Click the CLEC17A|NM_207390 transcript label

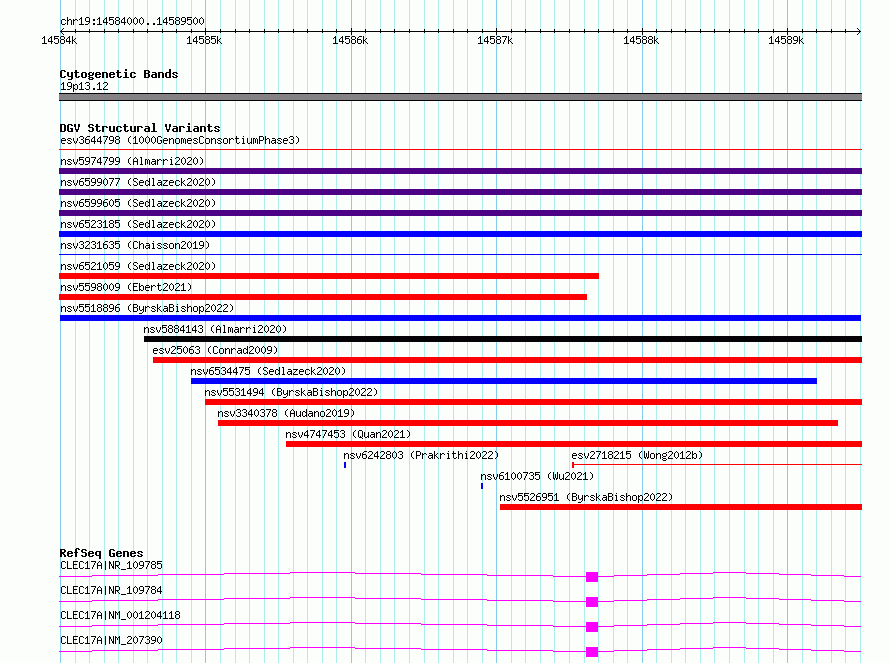(x=111, y=640)
